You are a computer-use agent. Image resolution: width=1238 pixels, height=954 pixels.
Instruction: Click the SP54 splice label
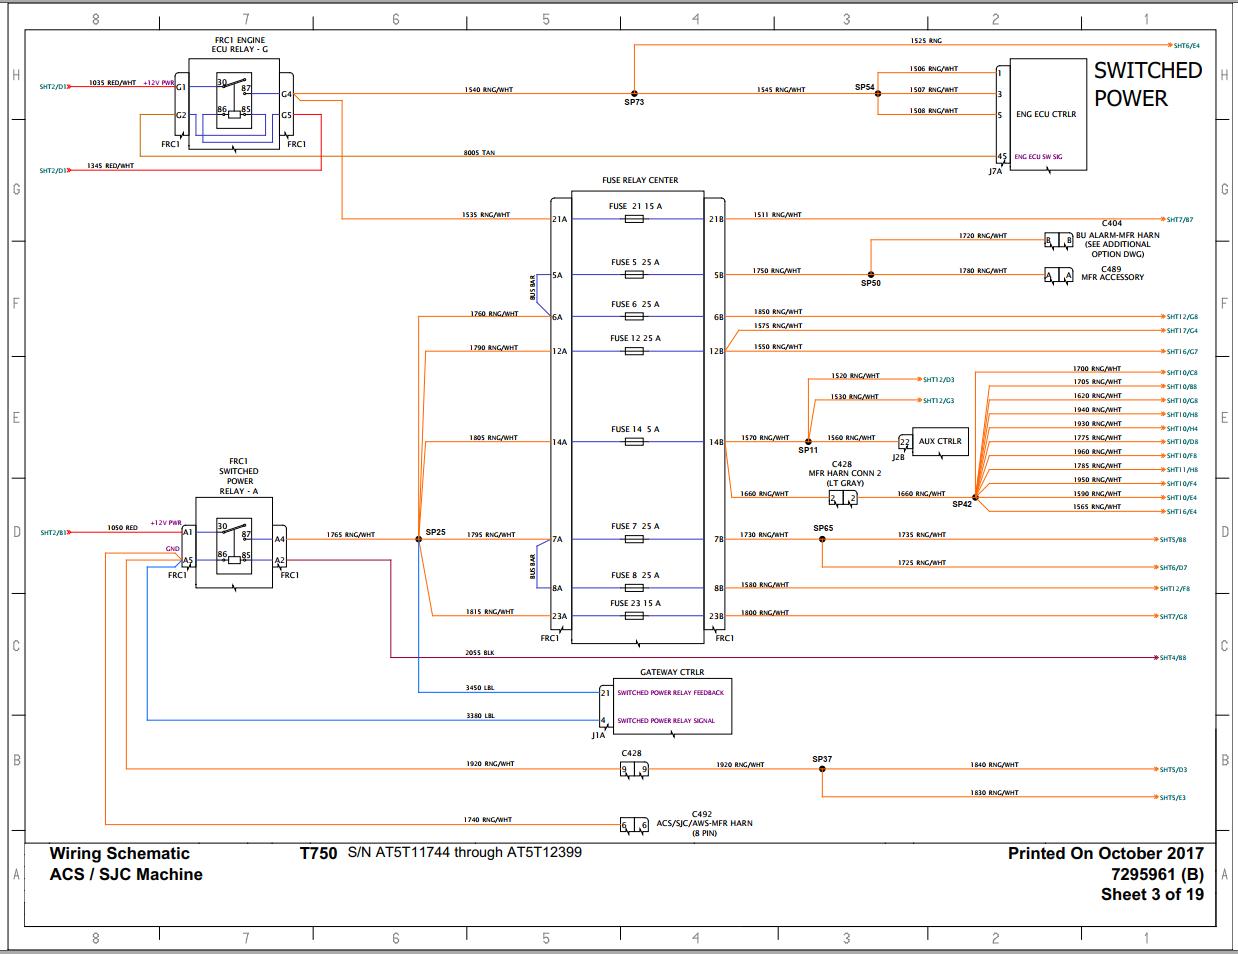[864, 88]
